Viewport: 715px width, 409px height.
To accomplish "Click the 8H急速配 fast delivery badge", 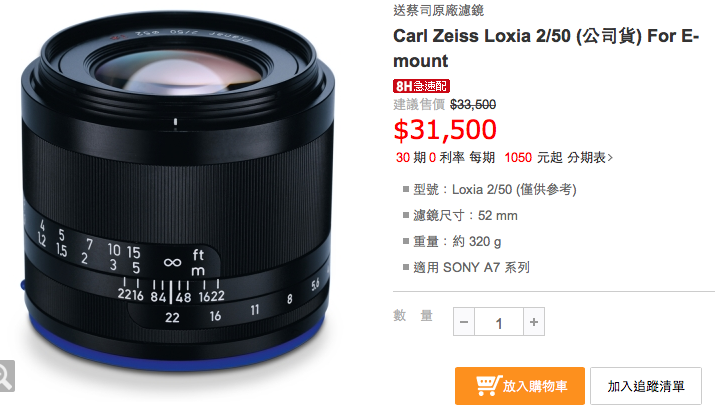I will pos(421,86).
